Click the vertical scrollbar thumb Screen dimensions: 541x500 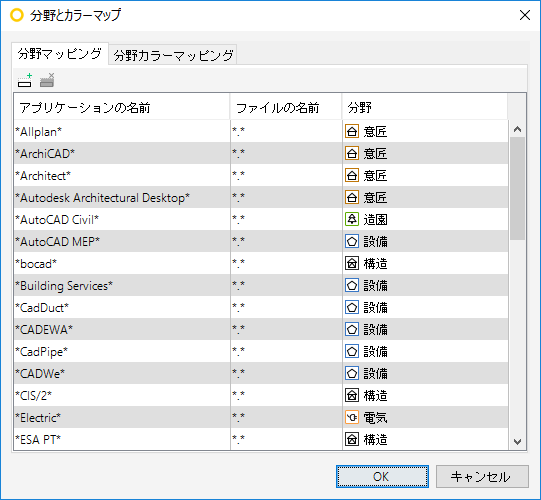(x=517, y=188)
